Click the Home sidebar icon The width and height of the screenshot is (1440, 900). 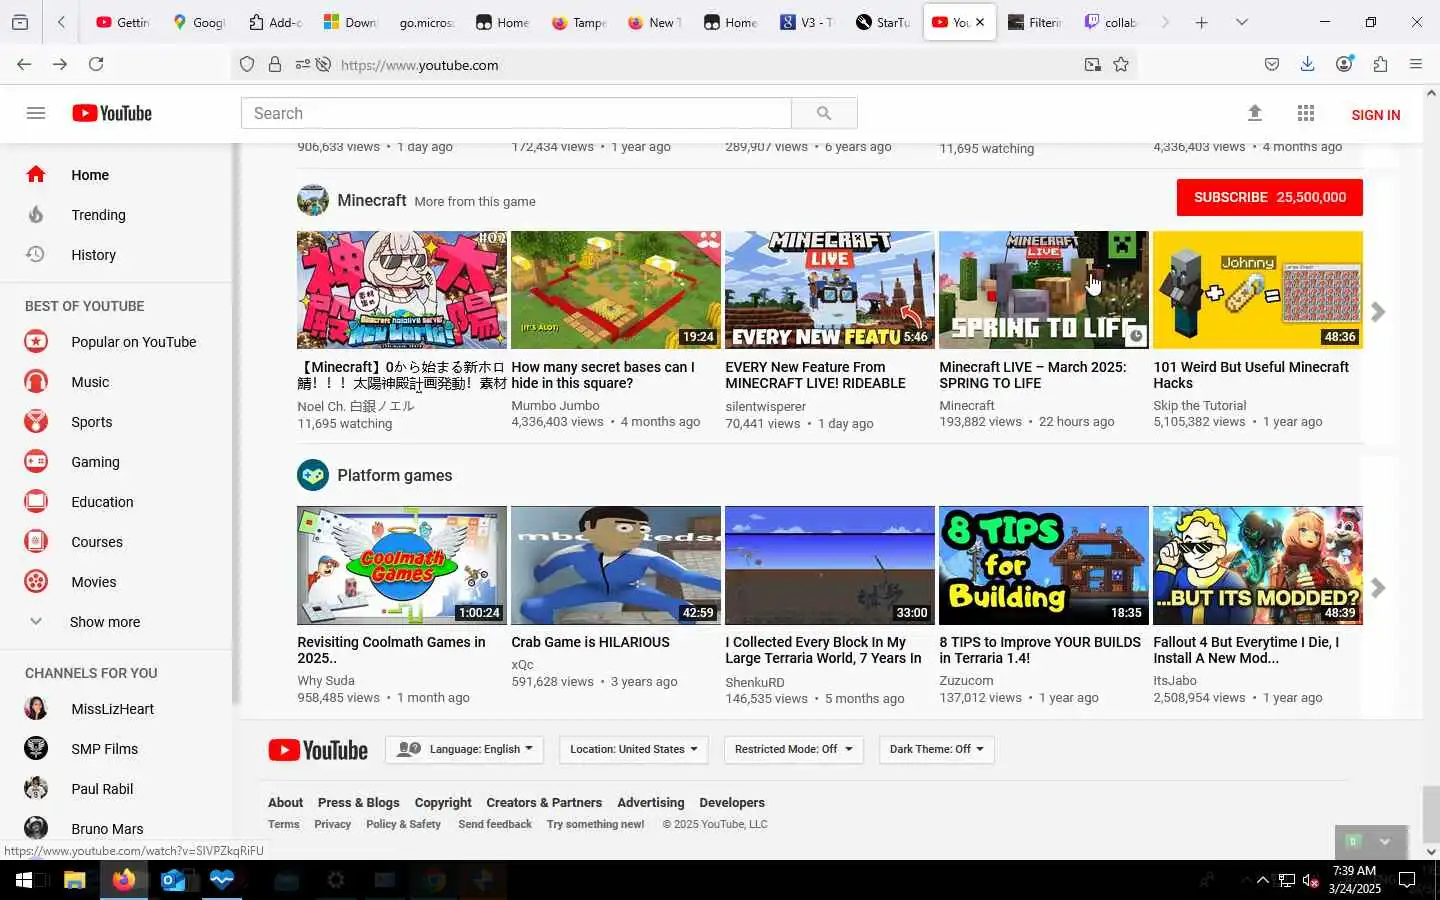[36, 174]
